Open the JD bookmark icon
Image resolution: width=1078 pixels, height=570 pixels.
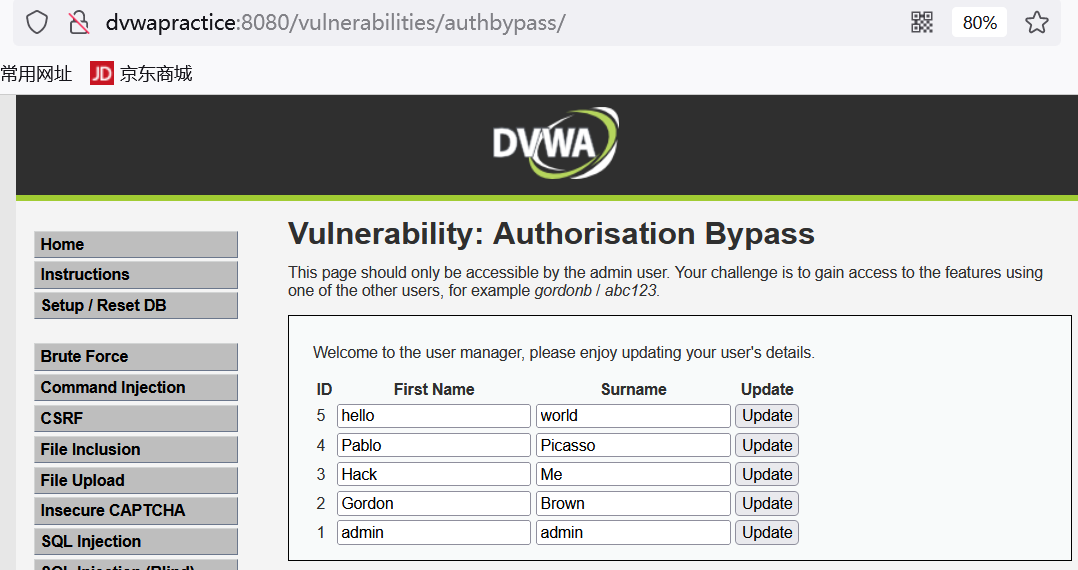(102, 73)
